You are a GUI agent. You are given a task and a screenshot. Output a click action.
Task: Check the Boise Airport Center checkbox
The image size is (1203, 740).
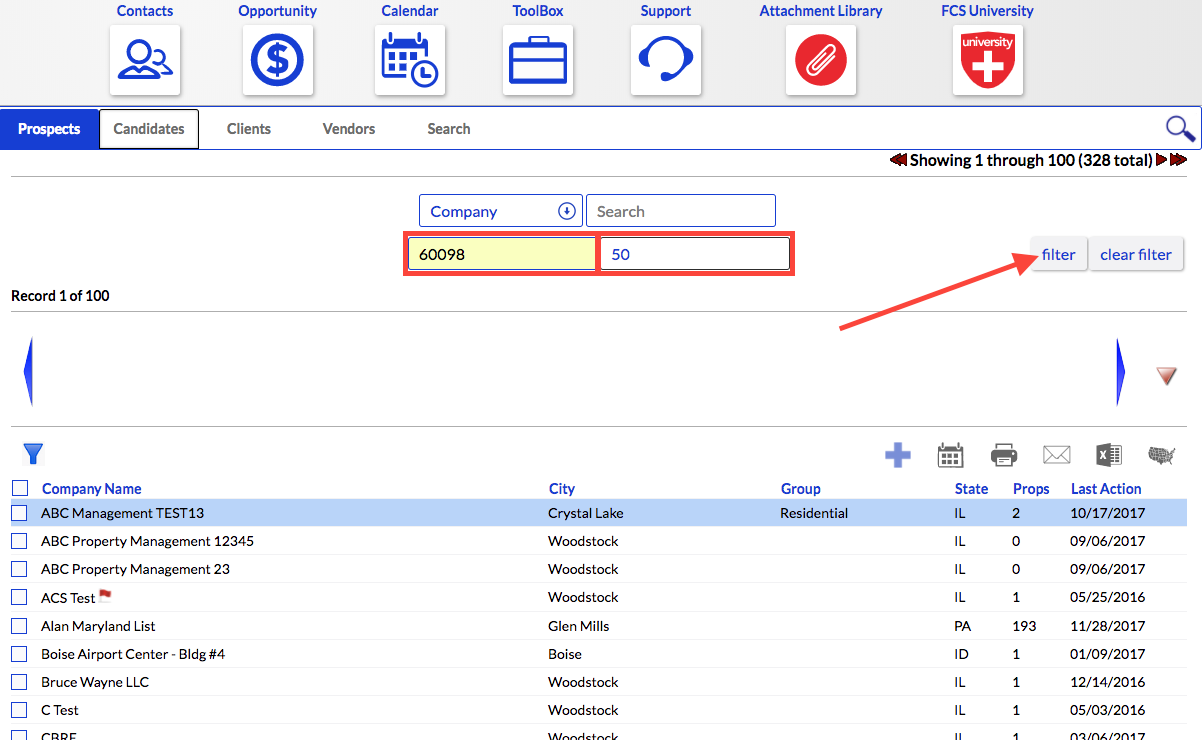pyautogui.click(x=20, y=654)
